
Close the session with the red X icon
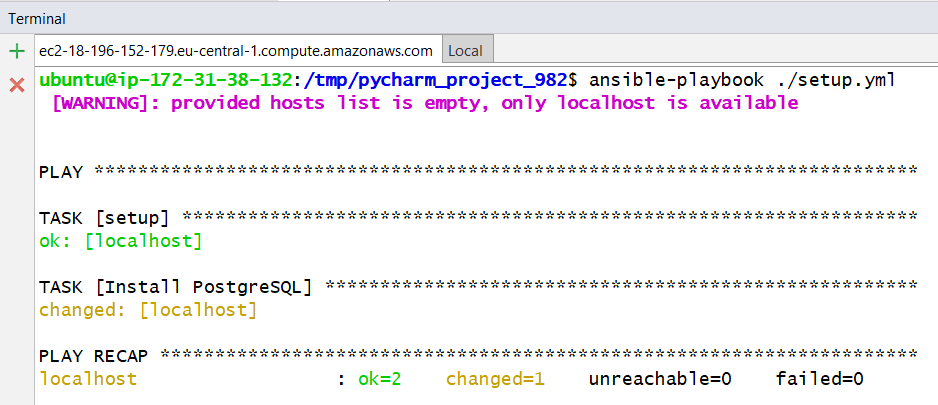17,86
